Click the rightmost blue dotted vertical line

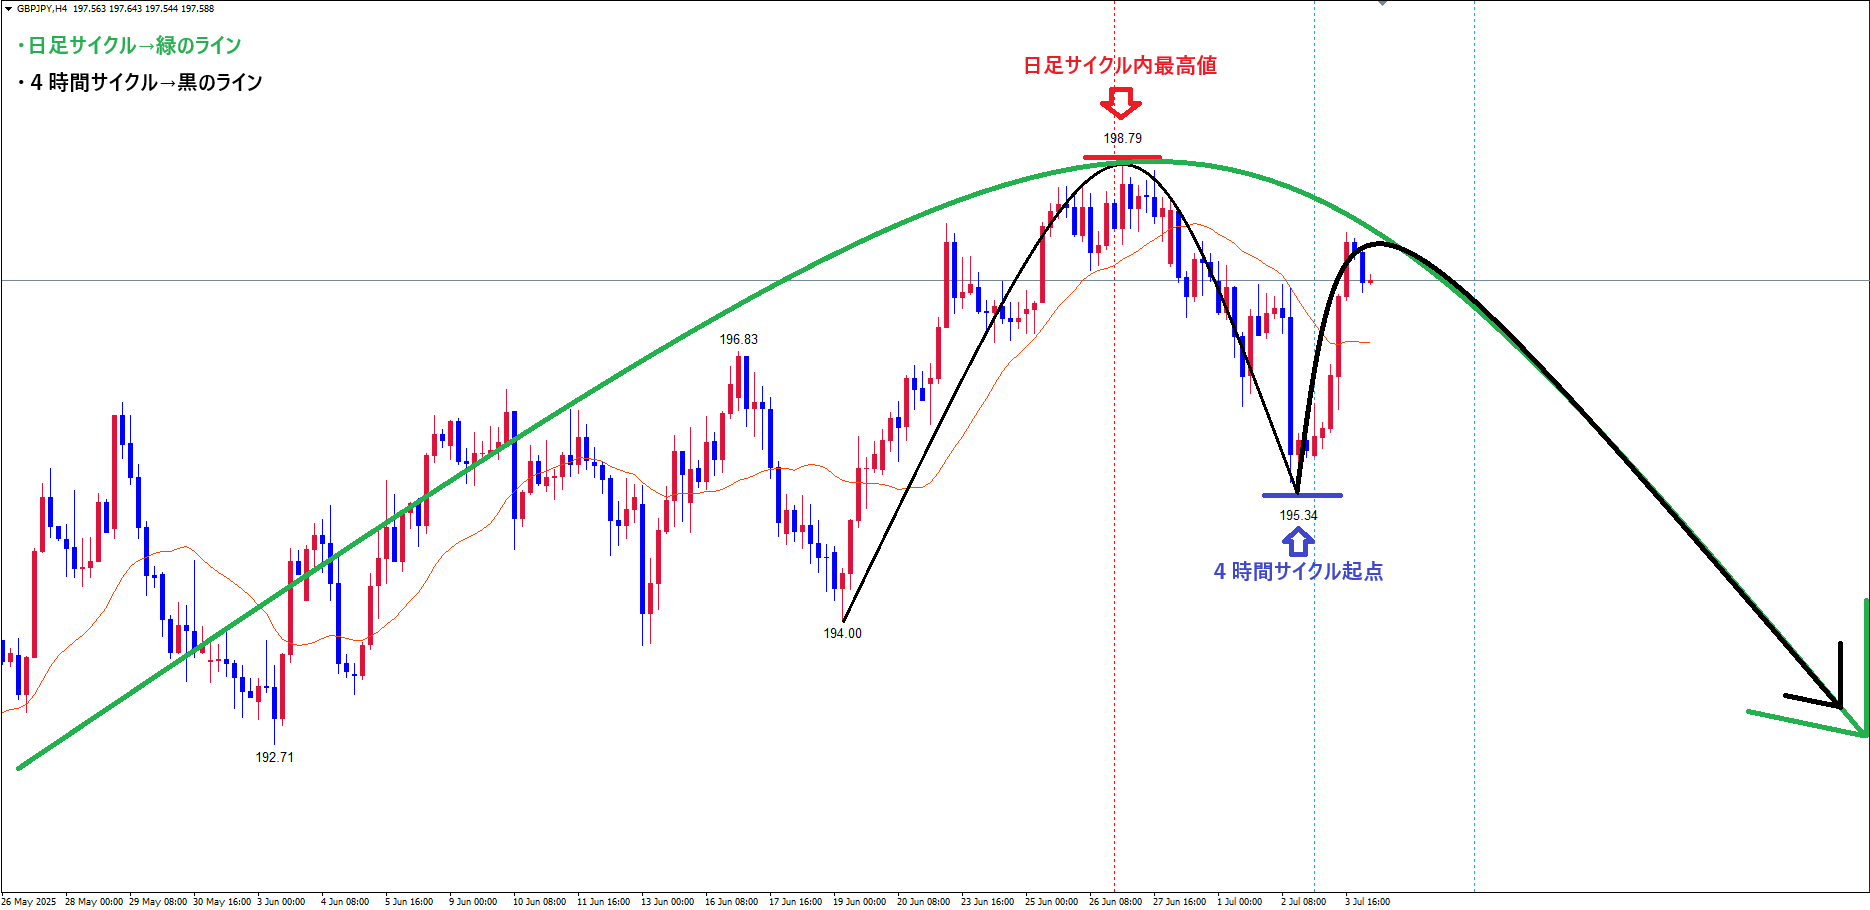point(1474,600)
